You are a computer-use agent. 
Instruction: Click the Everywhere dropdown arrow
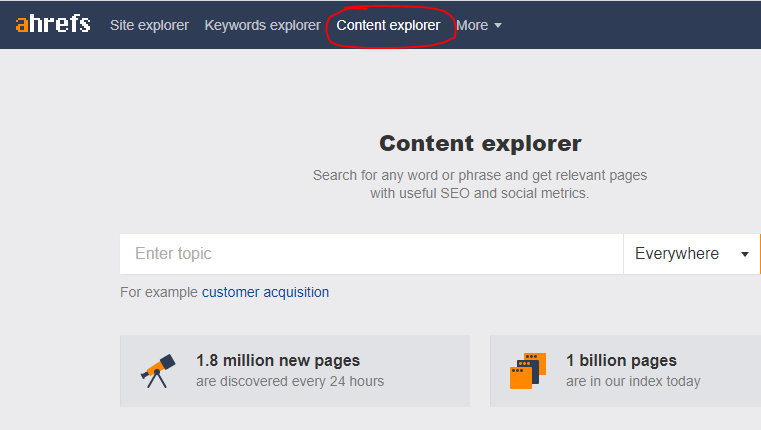coord(745,254)
